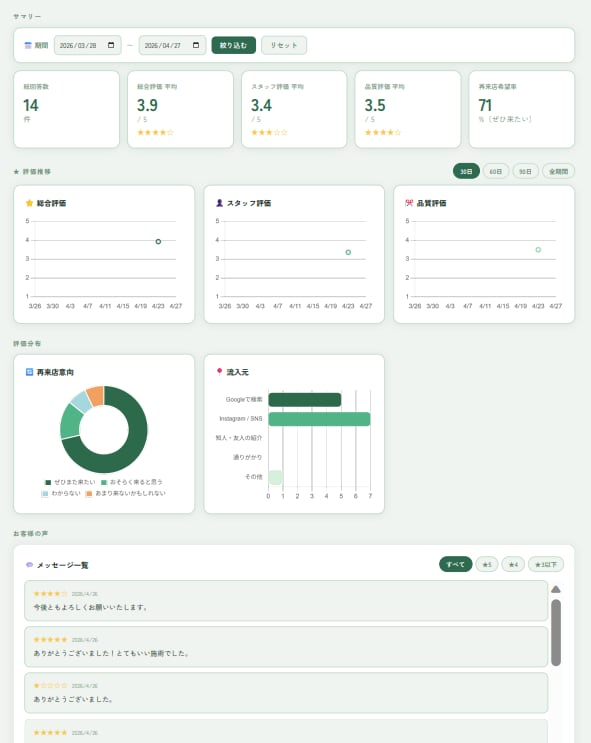Filter messages by ★4
The image size is (591, 743).
[513, 564]
